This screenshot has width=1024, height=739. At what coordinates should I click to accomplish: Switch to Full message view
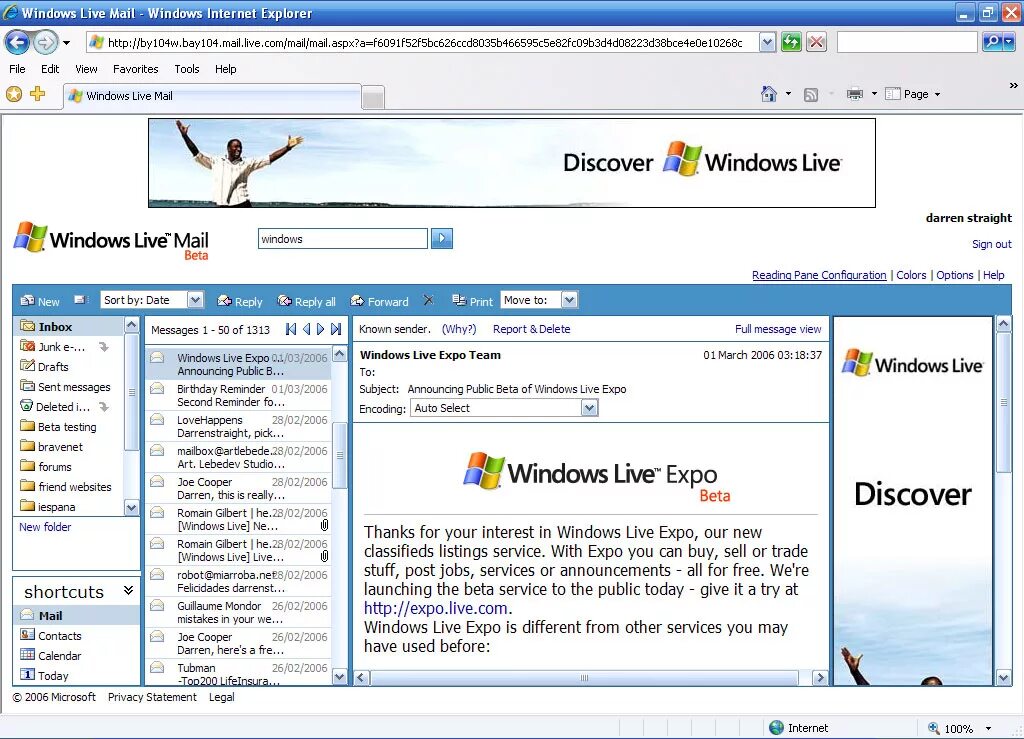pyautogui.click(x=778, y=329)
